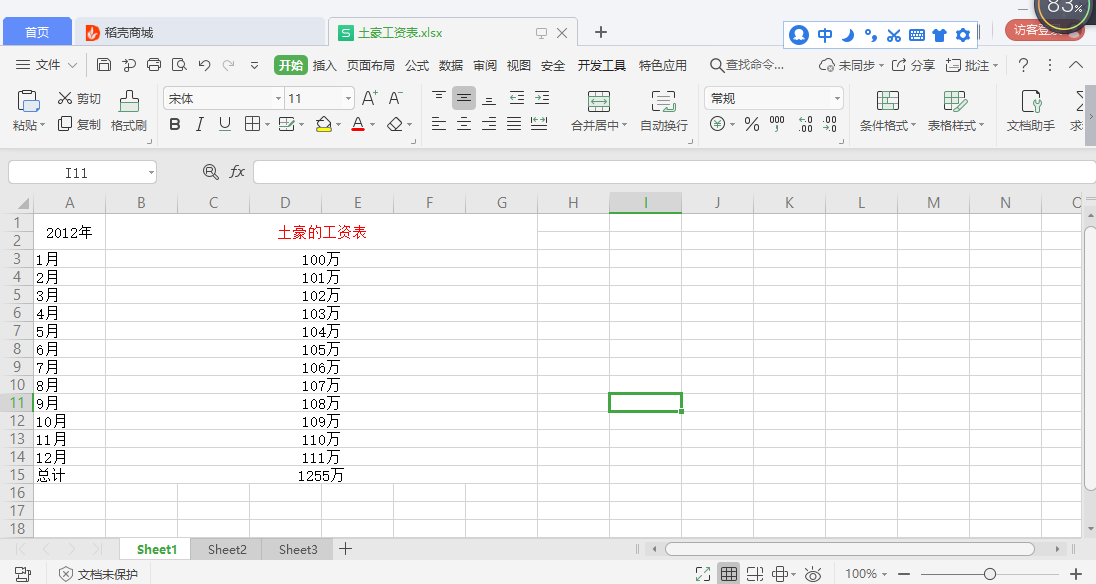Click 文档未保护 in status bar
Screen dimensions: 1096x584
click(99, 574)
